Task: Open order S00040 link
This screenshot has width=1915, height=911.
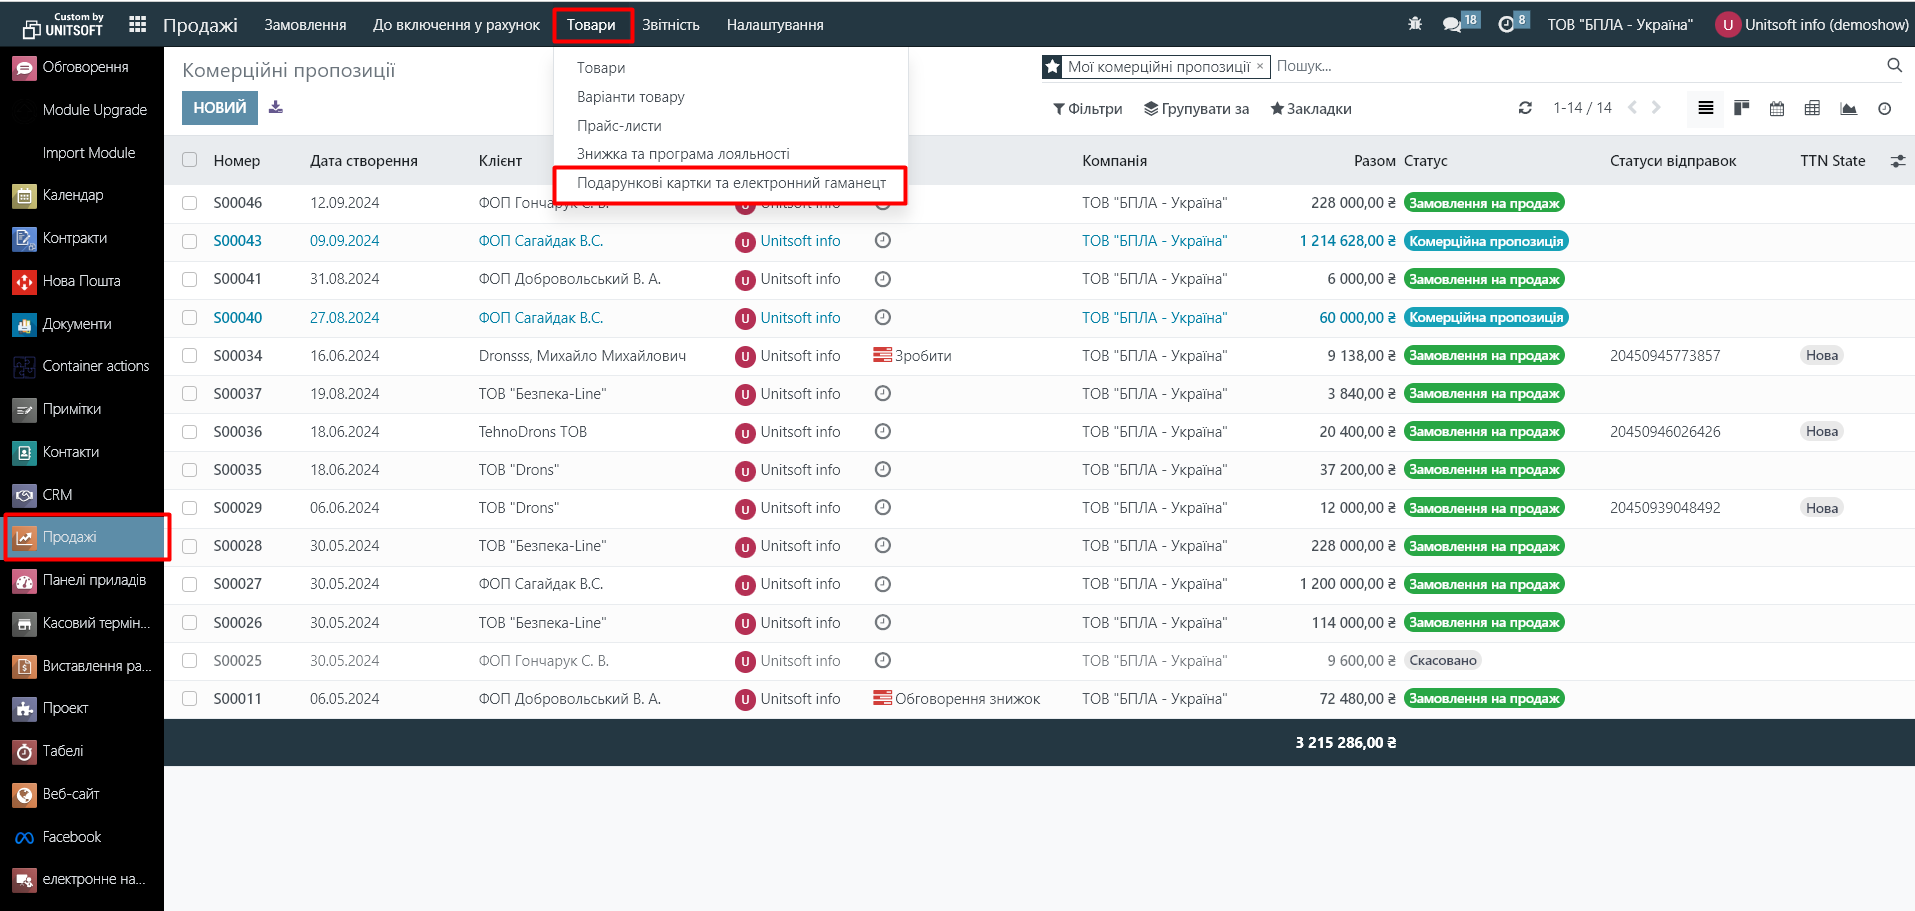Action: click(238, 318)
